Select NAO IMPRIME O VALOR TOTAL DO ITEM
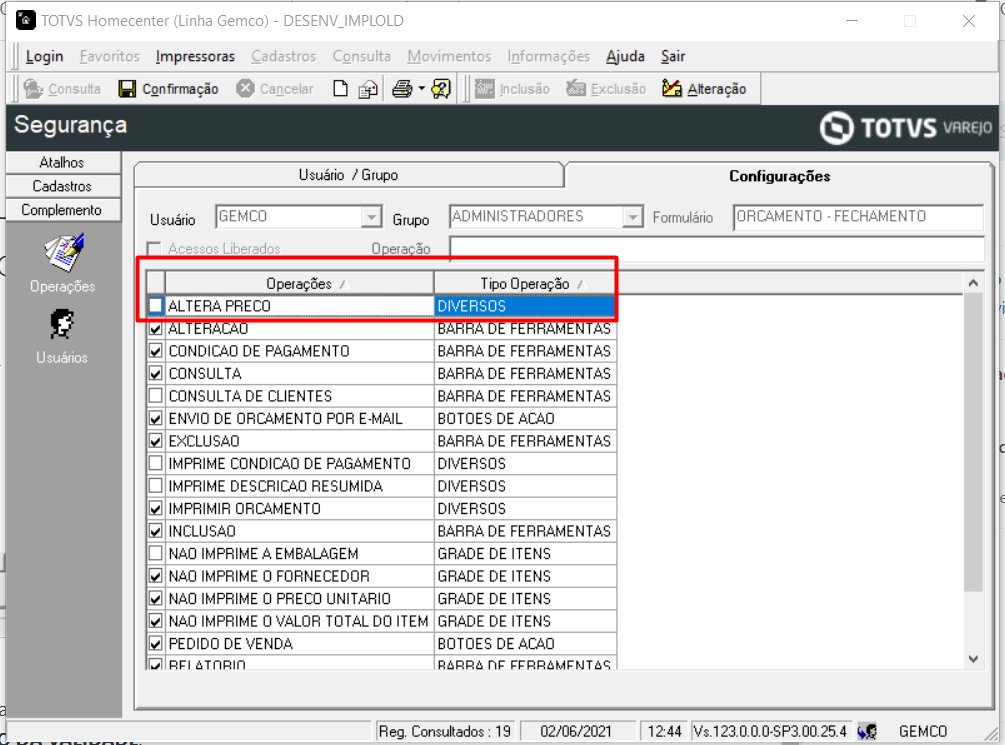Viewport: 1005px width, 745px height. (x=299, y=621)
